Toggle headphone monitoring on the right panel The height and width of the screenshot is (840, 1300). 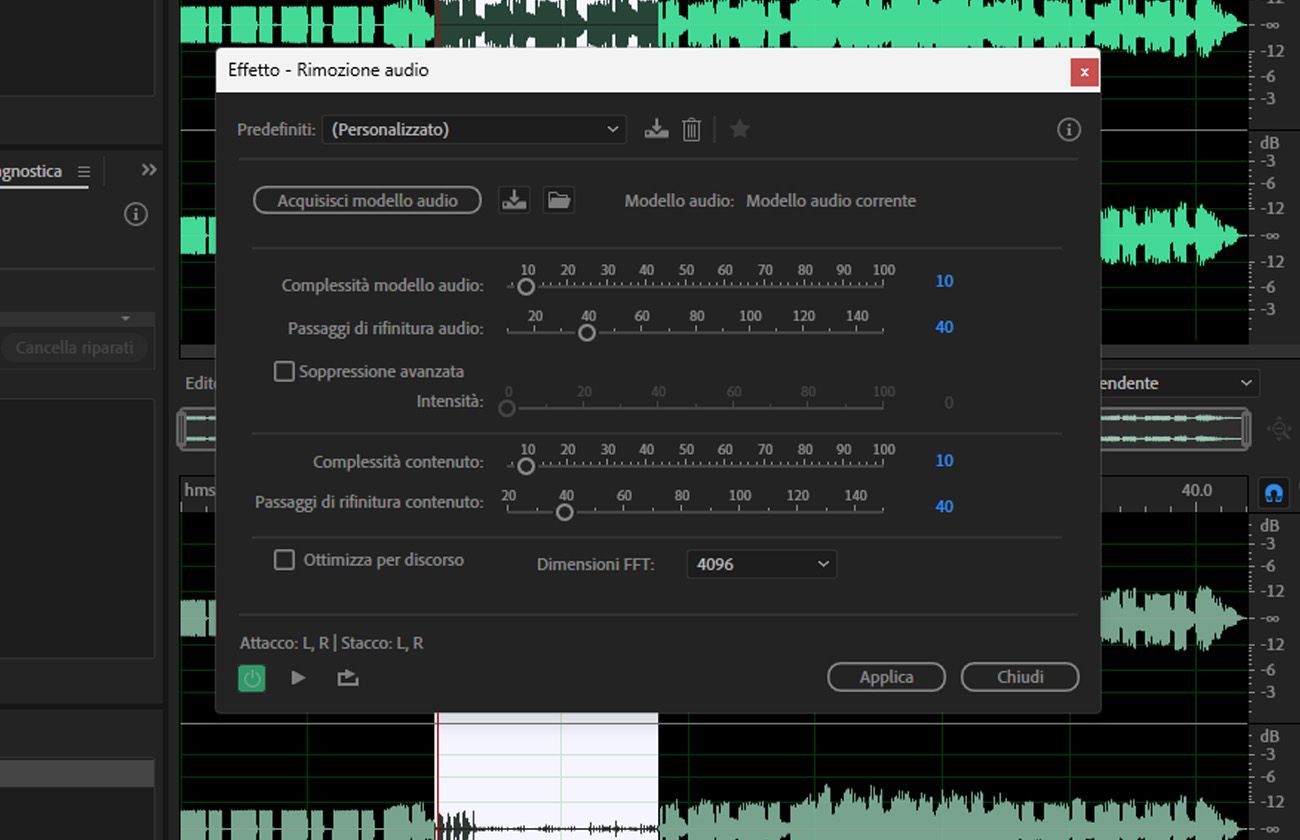pos(1272,492)
